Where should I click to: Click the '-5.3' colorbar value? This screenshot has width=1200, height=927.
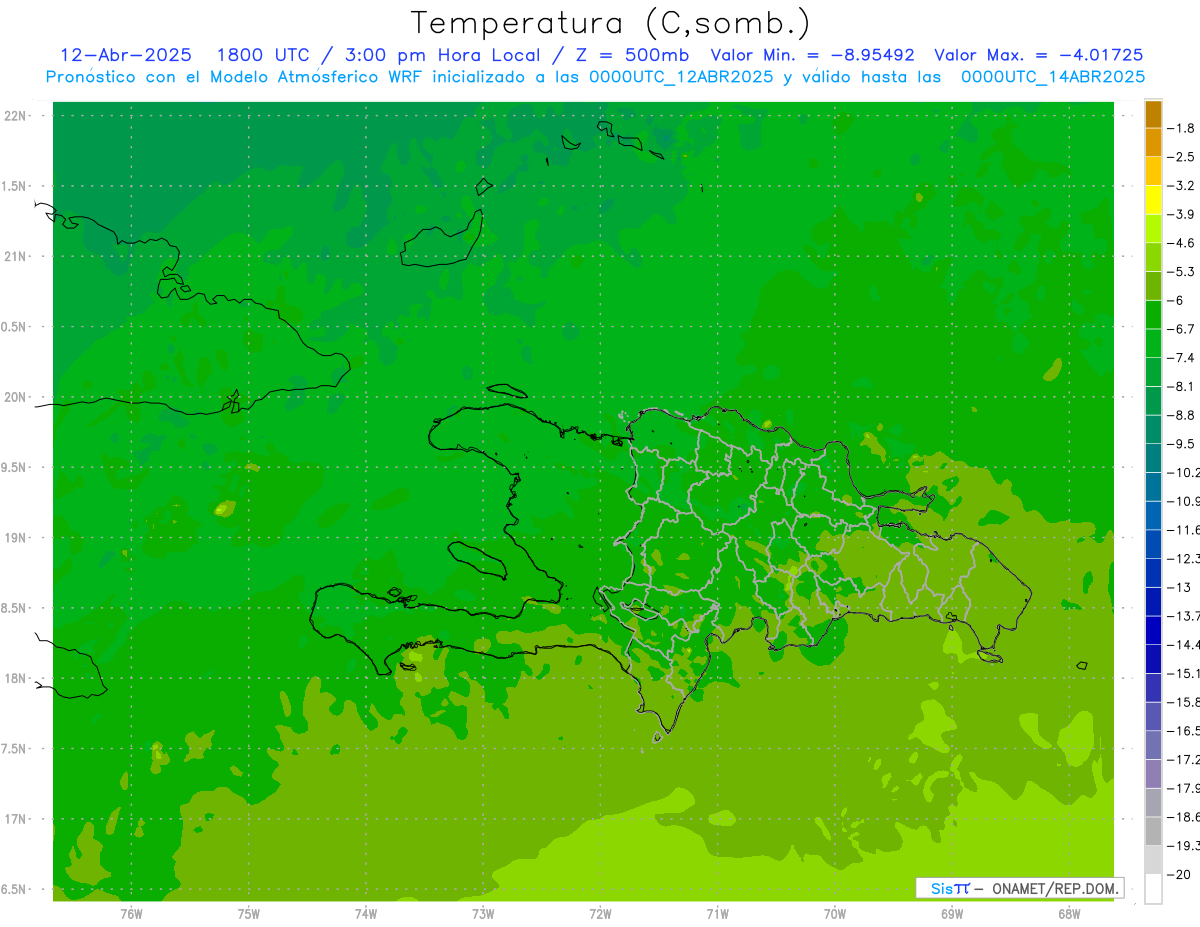coord(1181,272)
